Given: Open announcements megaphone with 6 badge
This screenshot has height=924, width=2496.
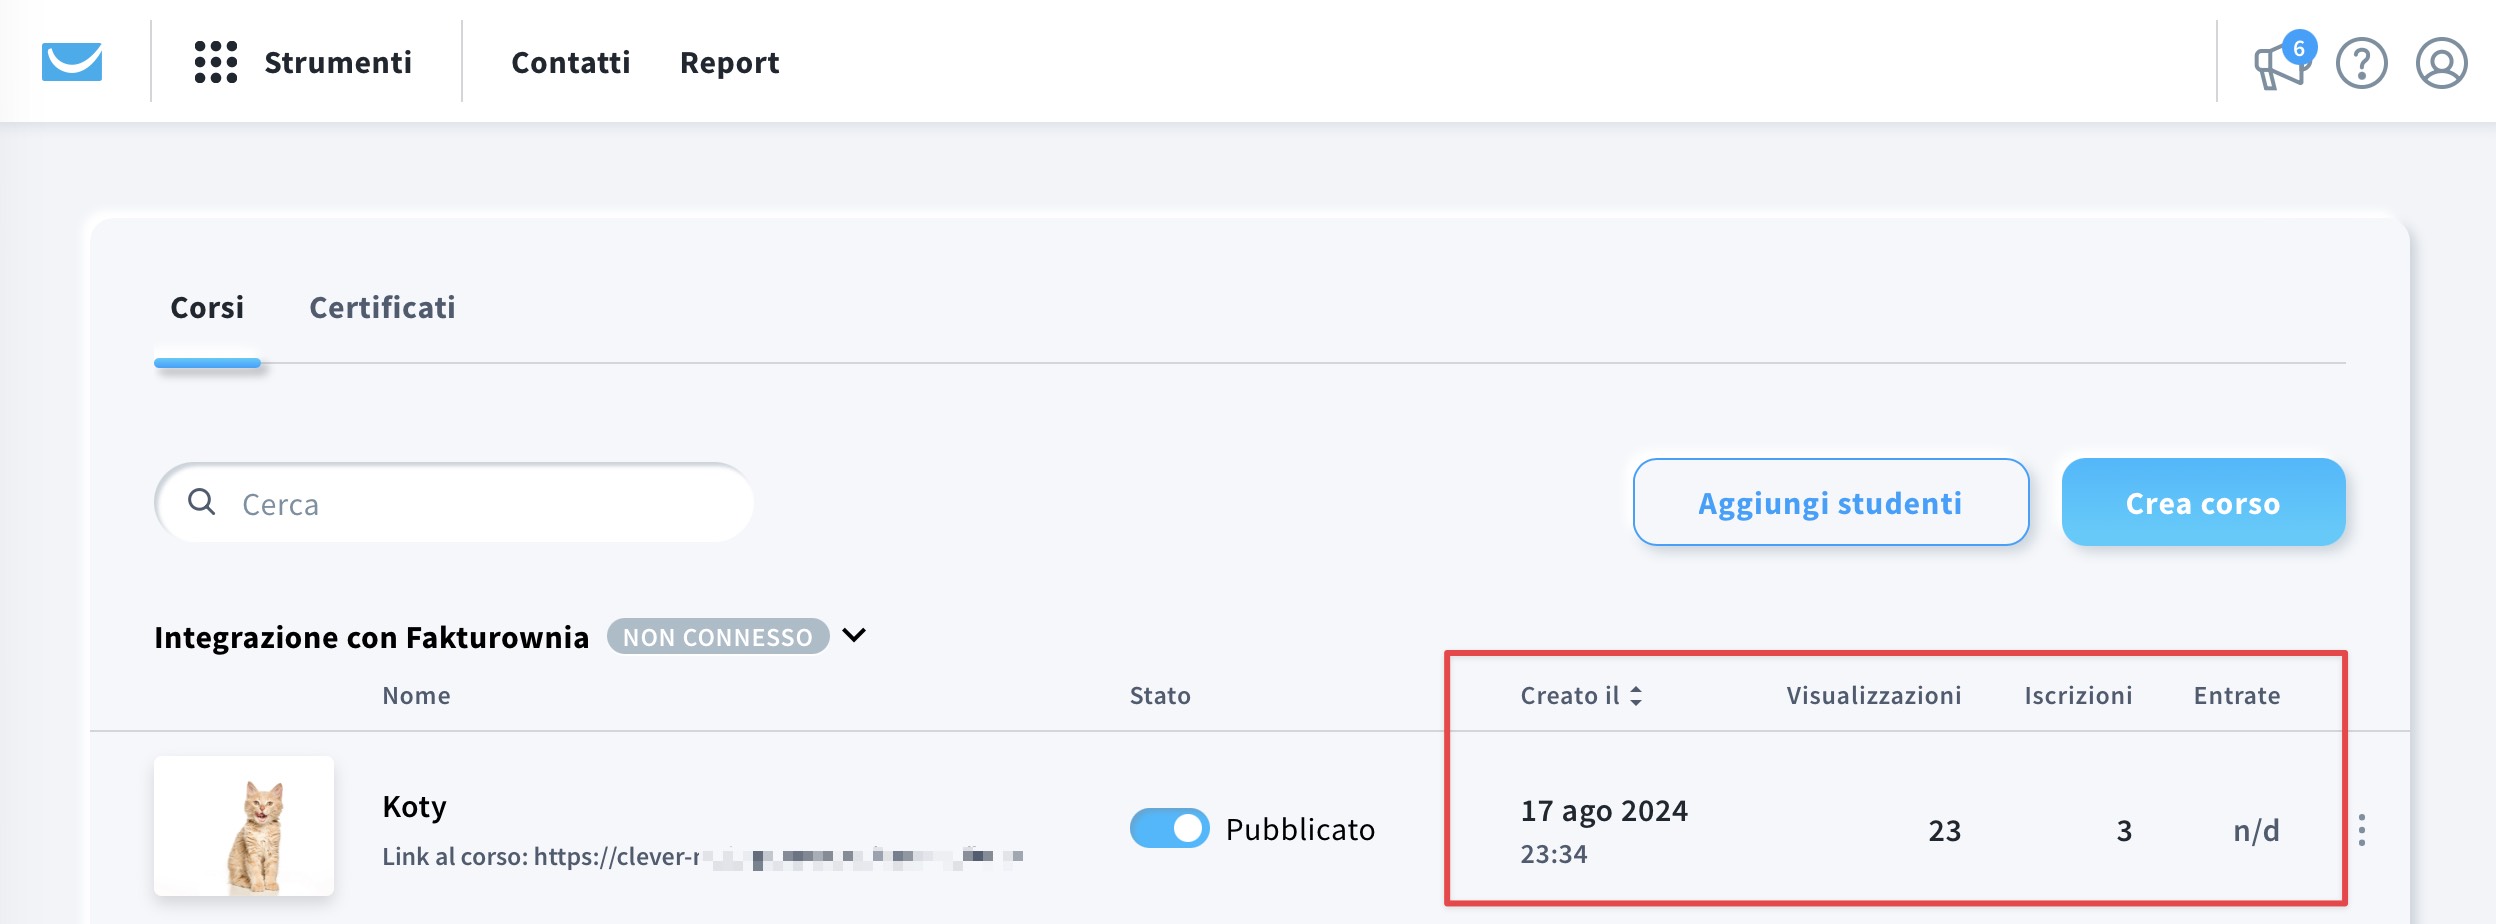Looking at the screenshot, I should tap(2282, 63).
